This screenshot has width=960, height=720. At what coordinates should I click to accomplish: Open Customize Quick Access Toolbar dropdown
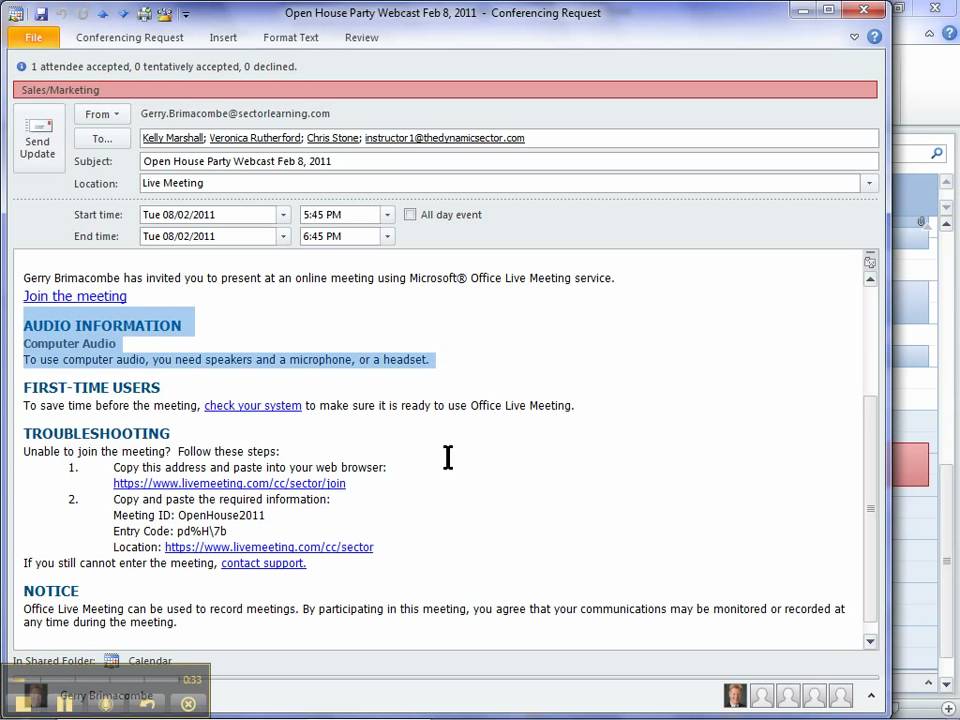(x=186, y=14)
